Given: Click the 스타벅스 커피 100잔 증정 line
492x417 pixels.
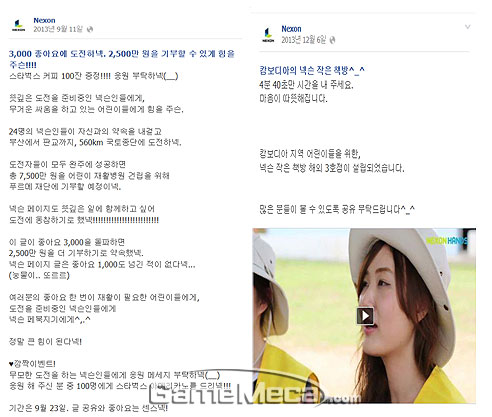Looking at the screenshot, I should [x=94, y=76].
